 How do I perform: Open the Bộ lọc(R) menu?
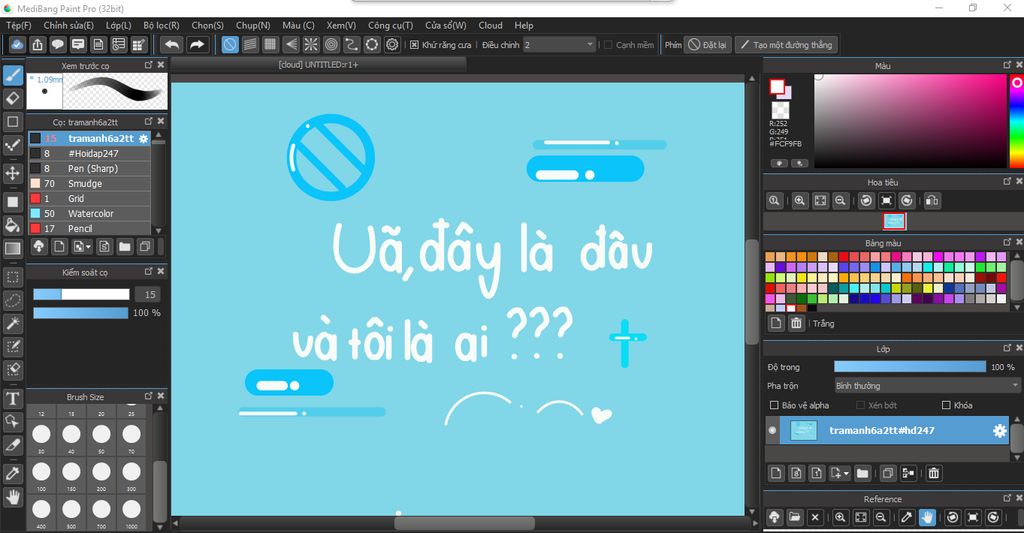point(161,25)
